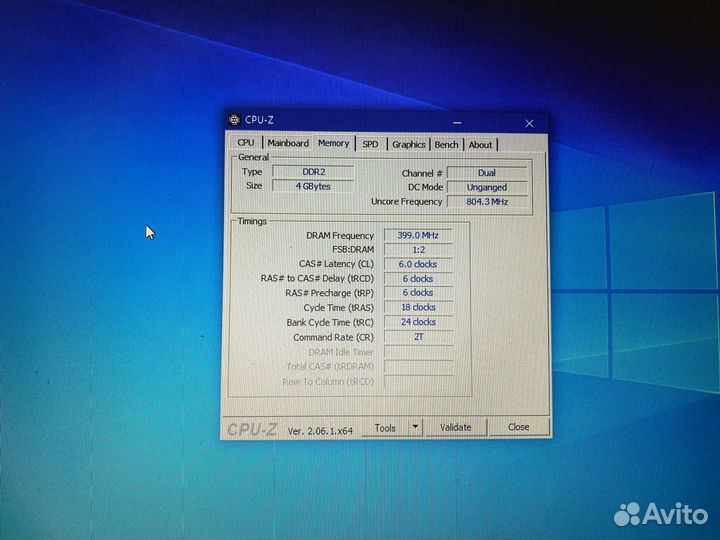Click the Validate button

click(456, 428)
